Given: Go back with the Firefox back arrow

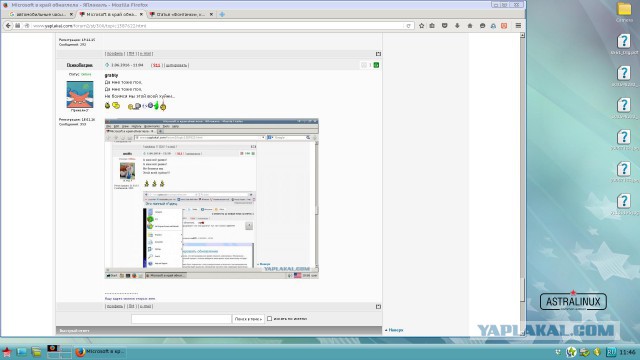Looking at the screenshot, I should pos(8,25).
